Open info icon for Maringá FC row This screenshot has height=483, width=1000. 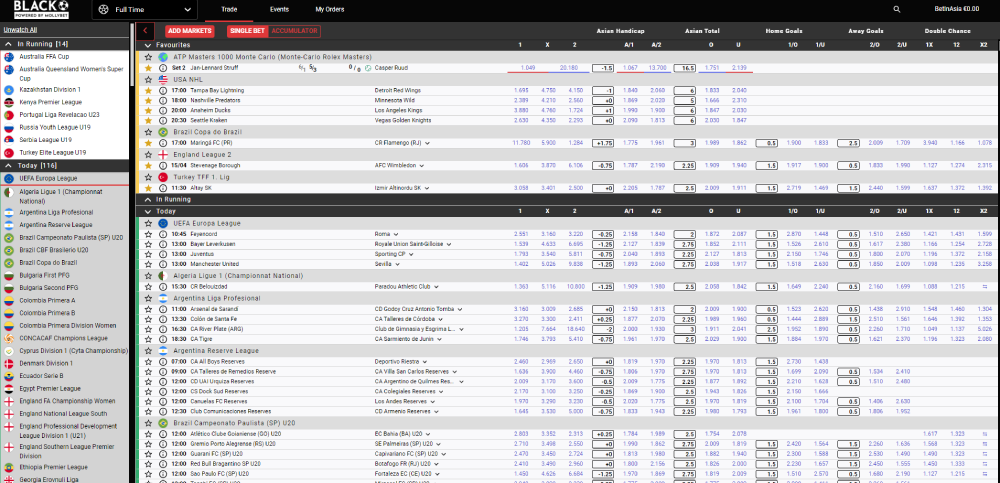coord(163,143)
